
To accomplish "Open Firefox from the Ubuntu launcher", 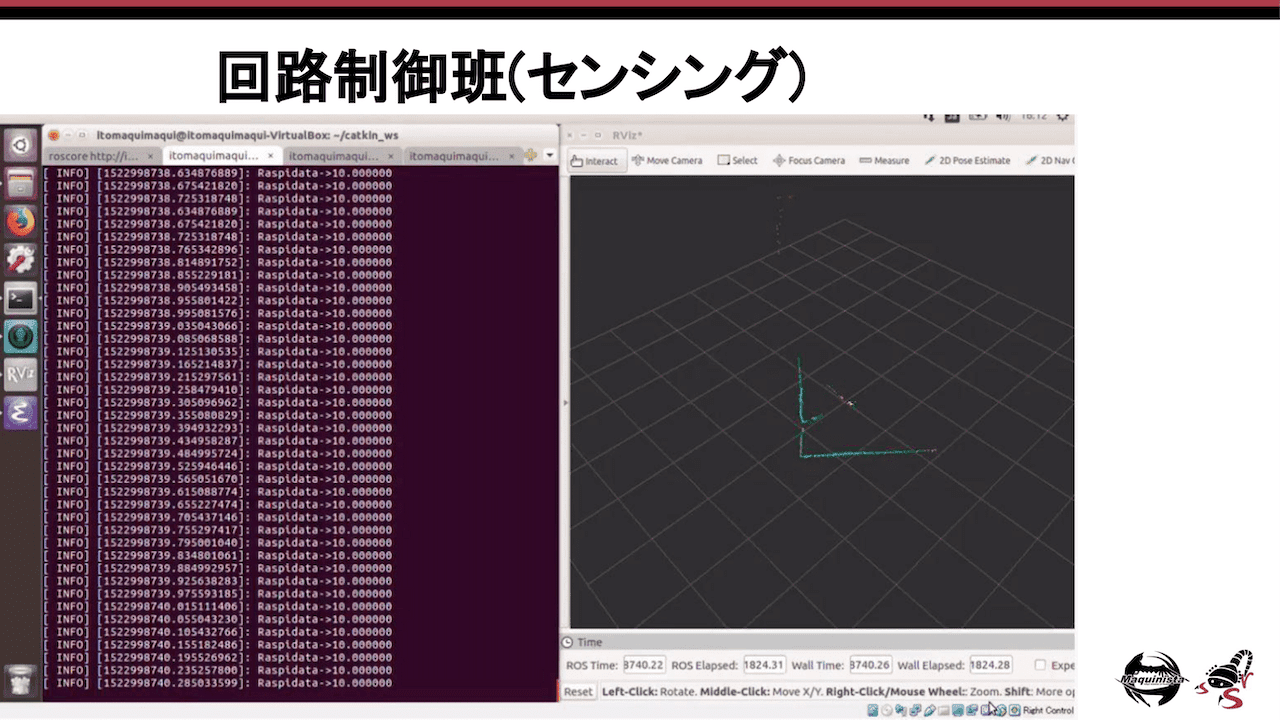I will coord(21,221).
